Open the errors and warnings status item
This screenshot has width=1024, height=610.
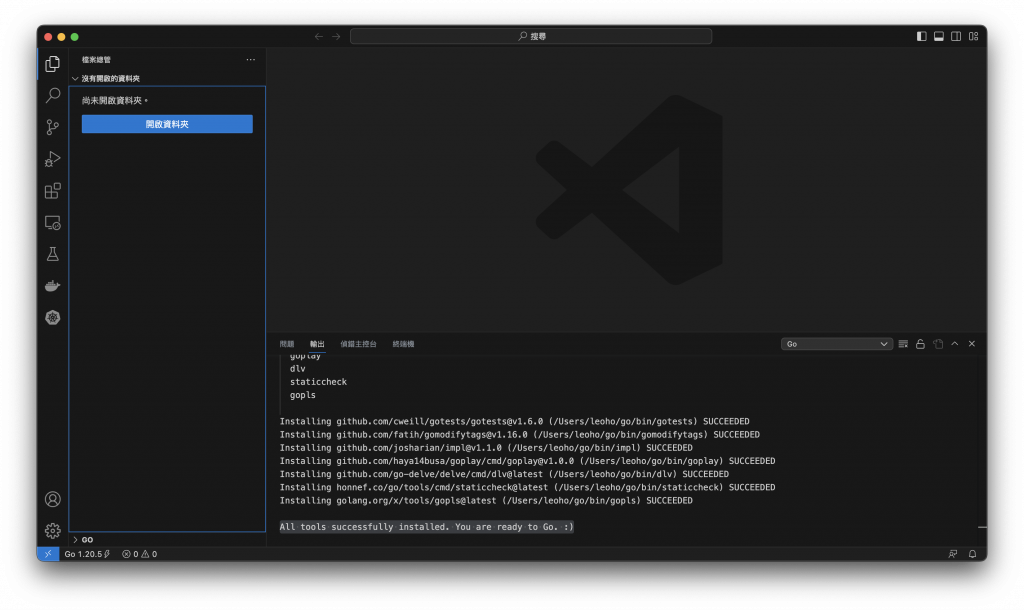(139, 554)
